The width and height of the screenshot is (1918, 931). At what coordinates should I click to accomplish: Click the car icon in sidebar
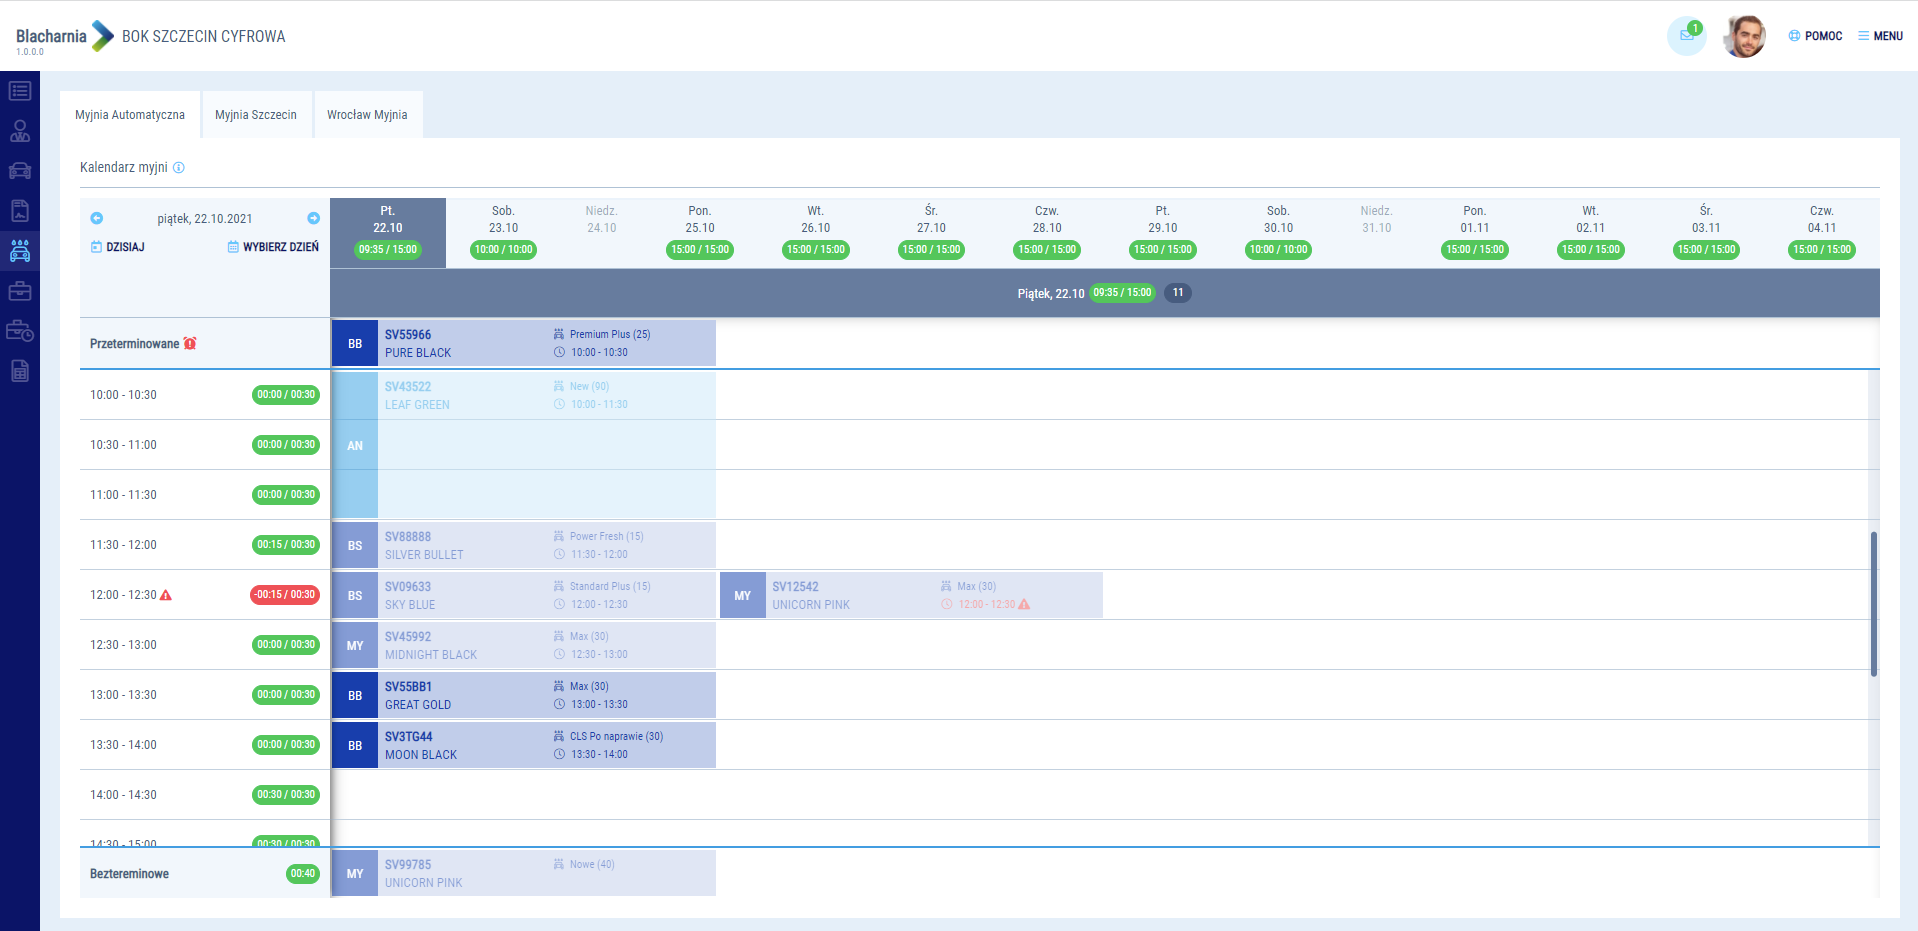[x=20, y=171]
